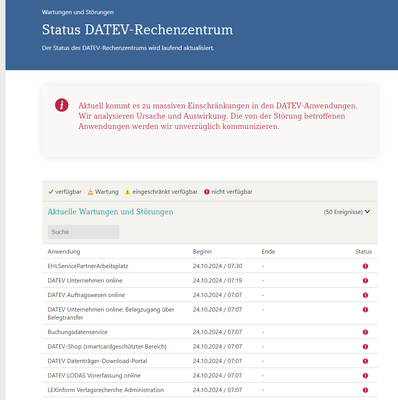Viewport: 398px width, 400px height.
Task: Click the Suche search field
Action: [83, 232]
